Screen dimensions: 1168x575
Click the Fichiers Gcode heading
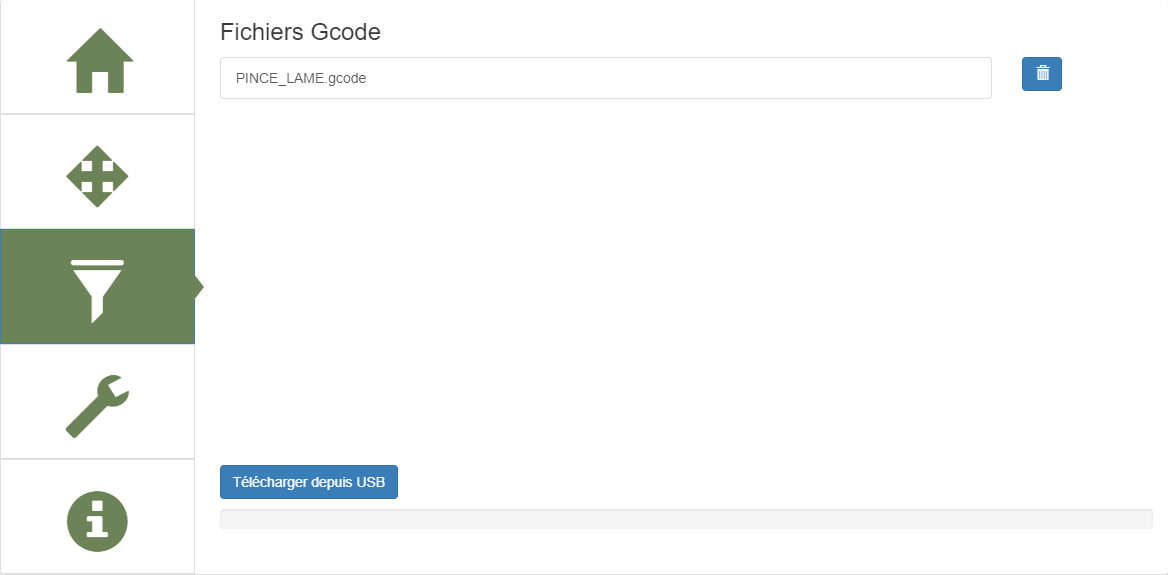pyautogui.click(x=300, y=32)
